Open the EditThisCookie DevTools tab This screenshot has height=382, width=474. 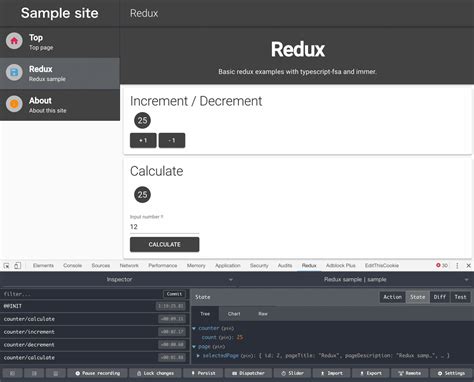[x=382, y=266]
